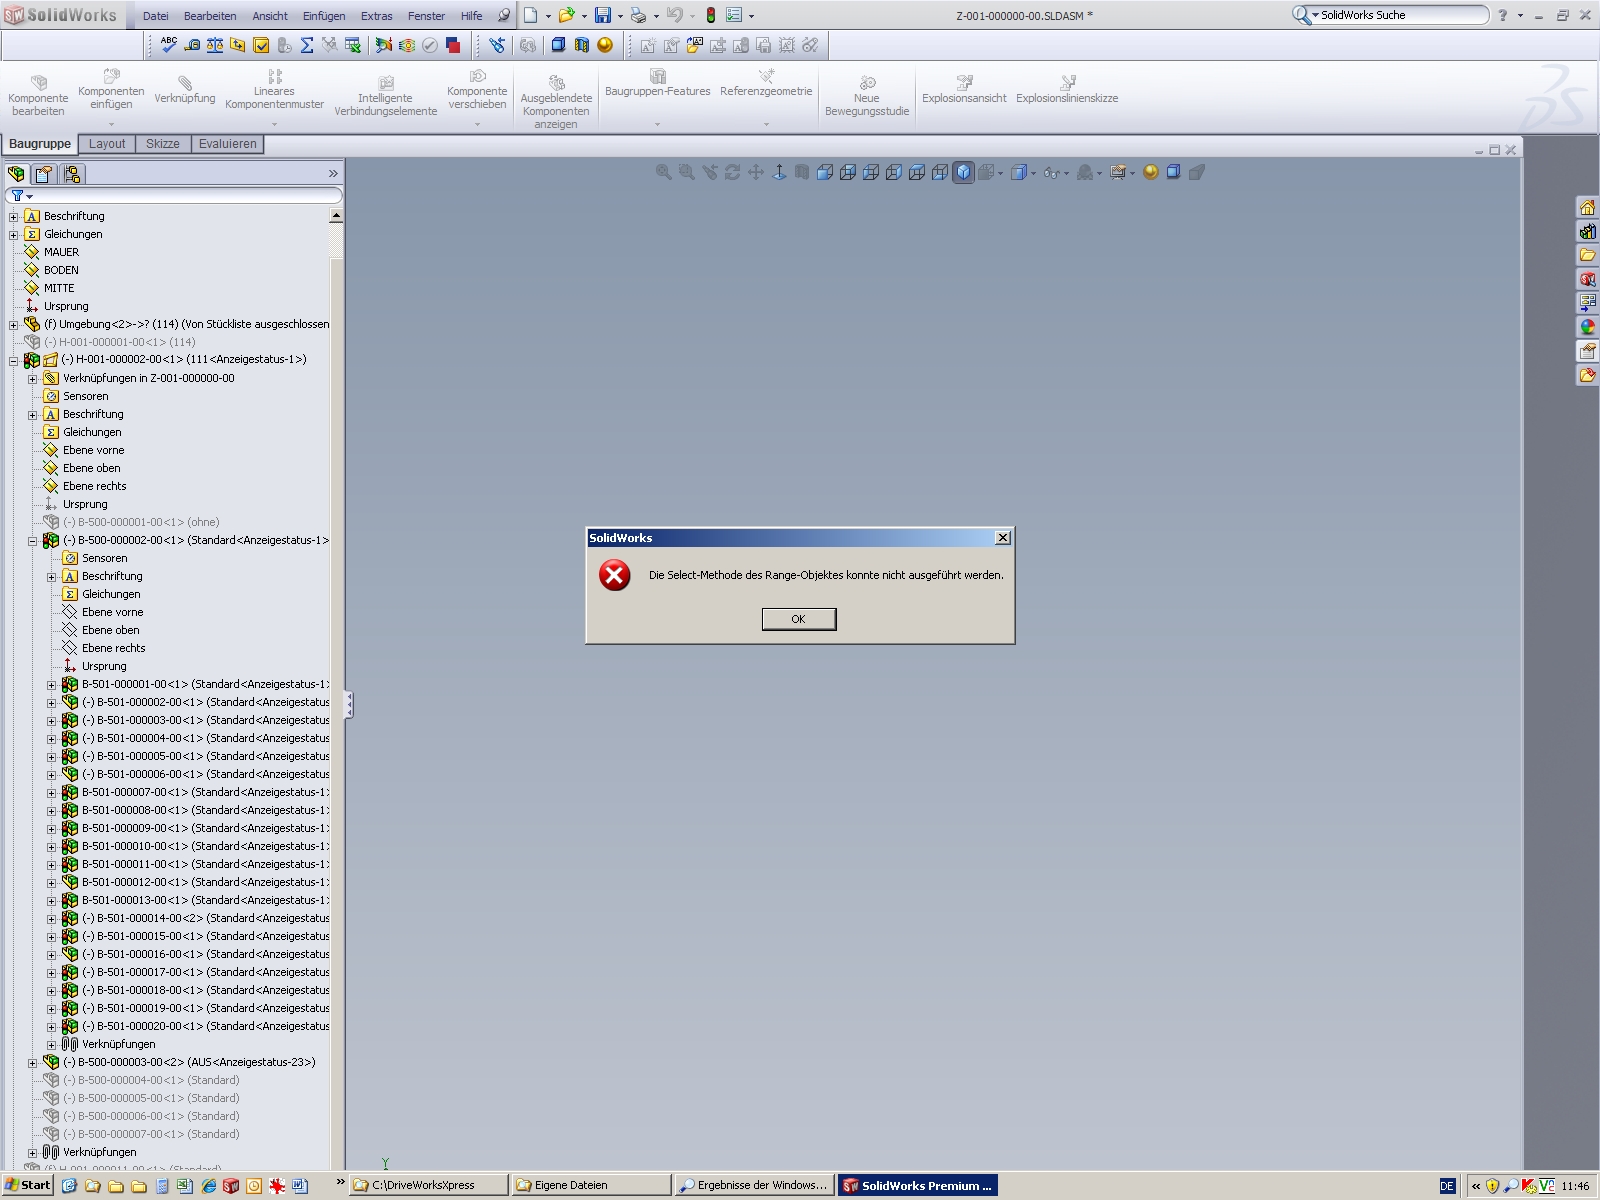This screenshot has width=1600, height=1200.
Task: Open Custom Properties task pane icon
Action: 1587,351
